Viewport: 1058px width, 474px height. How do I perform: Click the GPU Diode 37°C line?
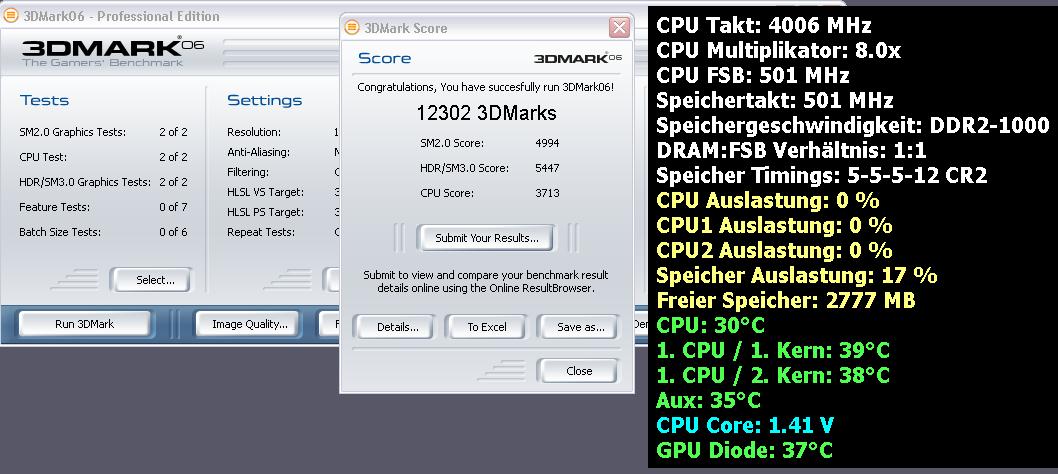(x=744, y=450)
